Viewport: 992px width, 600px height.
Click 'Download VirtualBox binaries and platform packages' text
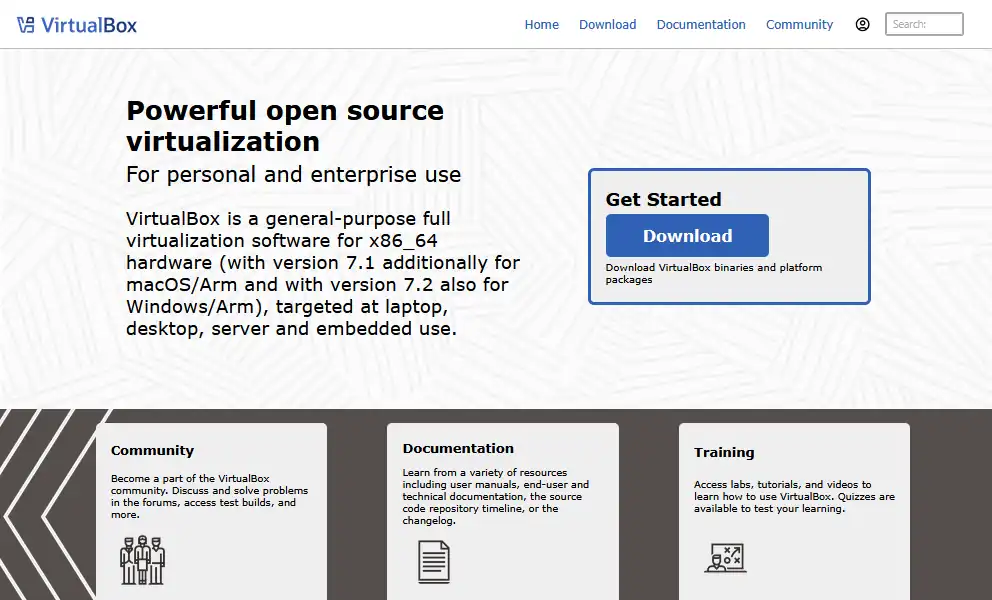click(x=713, y=273)
